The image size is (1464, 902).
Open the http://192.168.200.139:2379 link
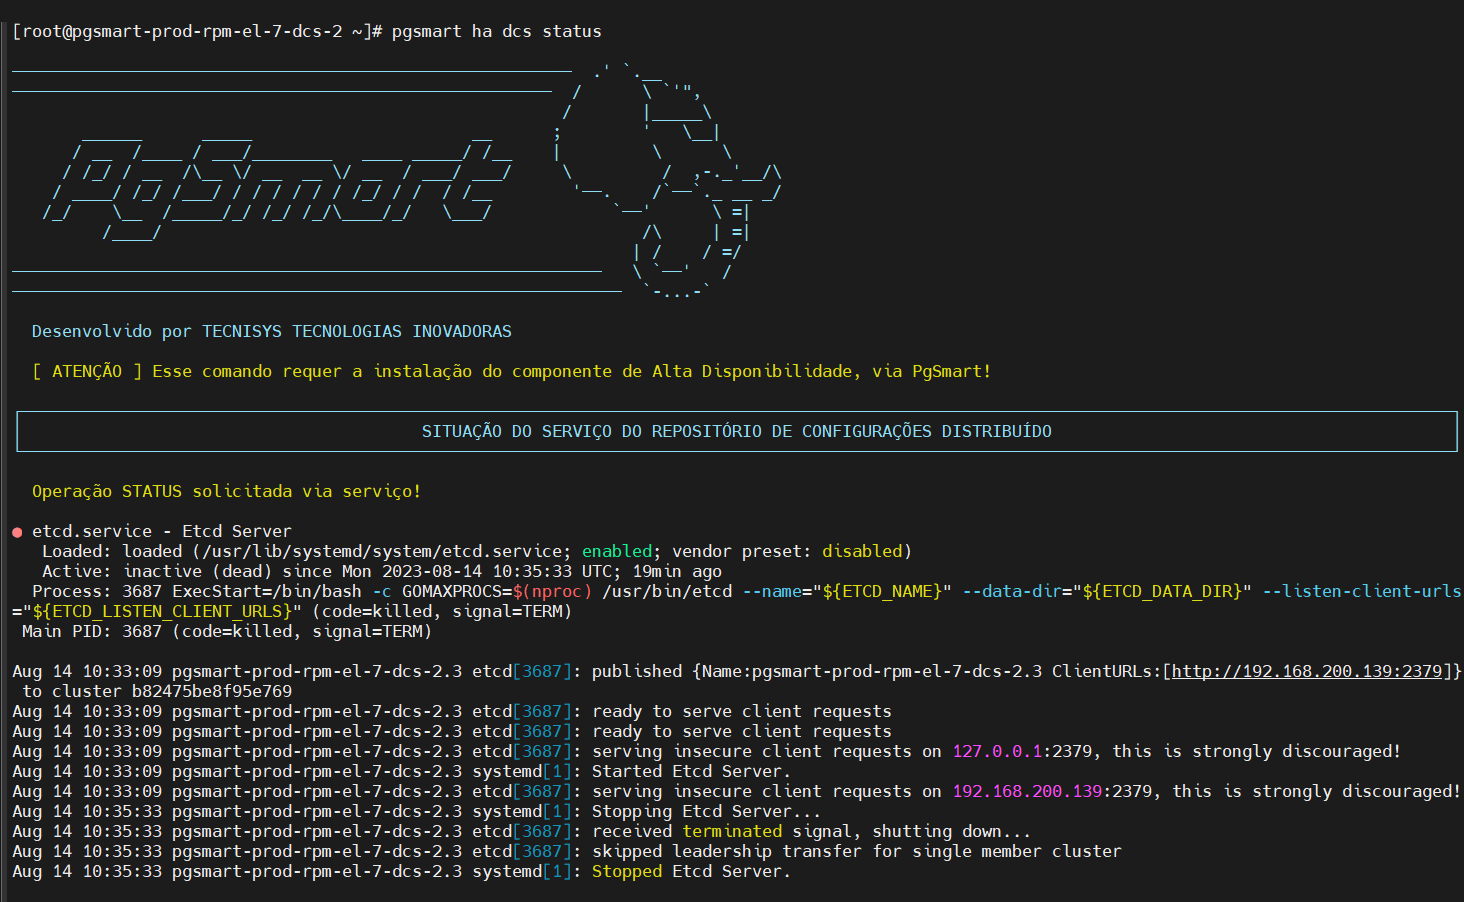[x=1307, y=671]
